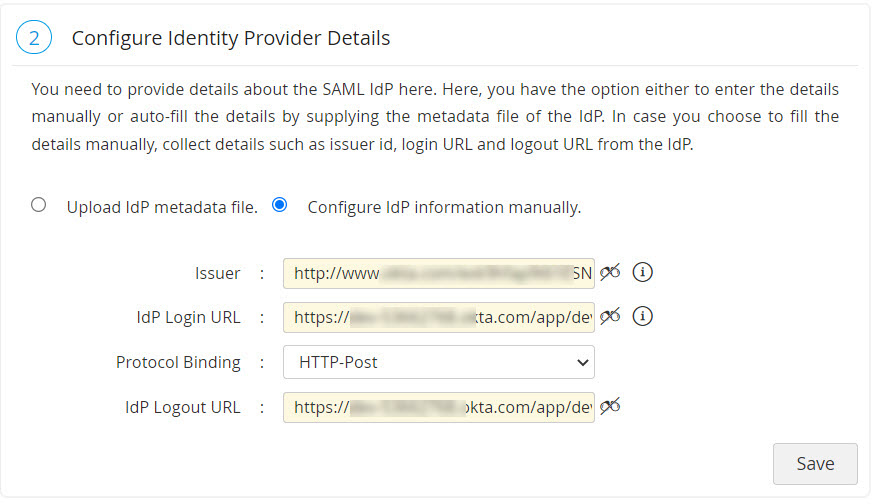
Task: Toggle masking on IdP Login URL field
Action: point(610,316)
